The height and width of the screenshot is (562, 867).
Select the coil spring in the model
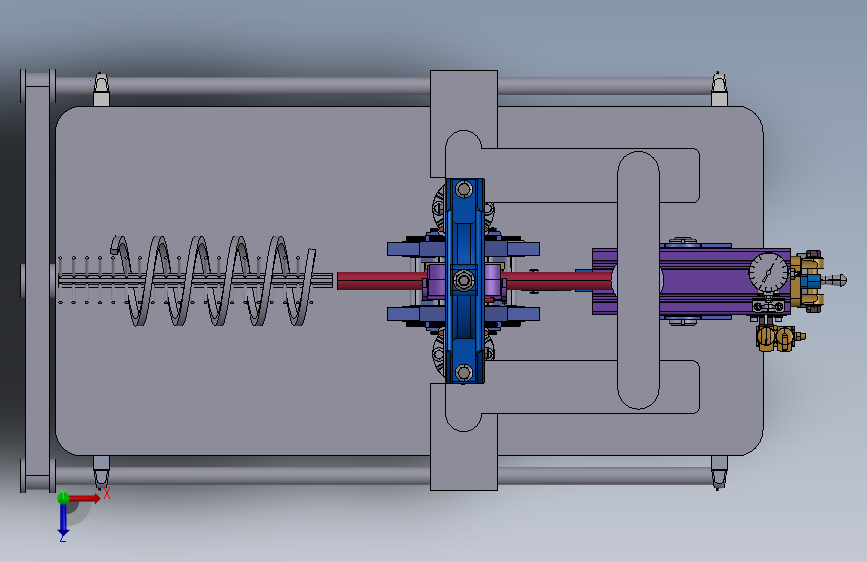(215, 280)
